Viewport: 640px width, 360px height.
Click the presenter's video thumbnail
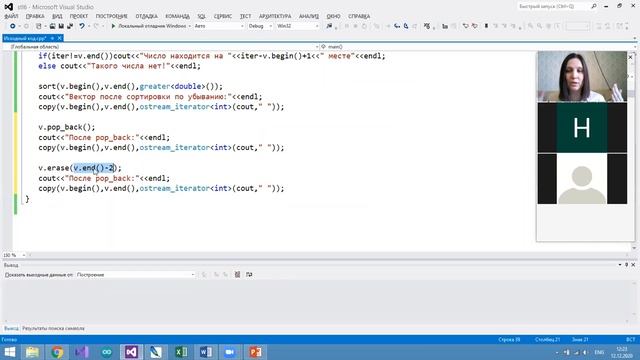pyautogui.click(x=582, y=76)
